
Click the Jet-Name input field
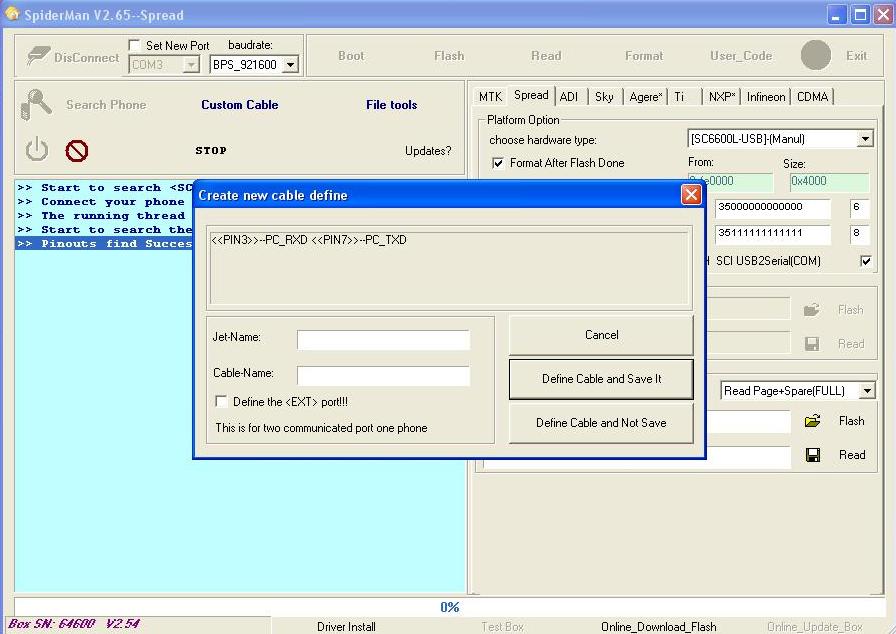(x=383, y=339)
